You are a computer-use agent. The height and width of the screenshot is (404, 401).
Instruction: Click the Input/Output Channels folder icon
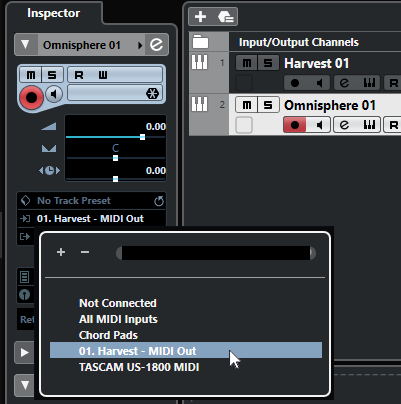[x=201, y=42]
